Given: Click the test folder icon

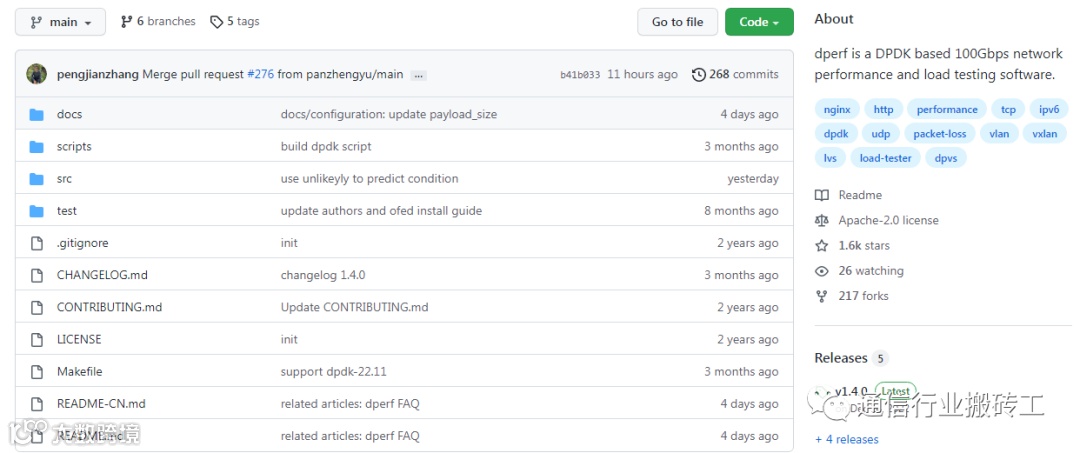Looking at the screenshot, I should pyautogui.click(x=37, y=211).
